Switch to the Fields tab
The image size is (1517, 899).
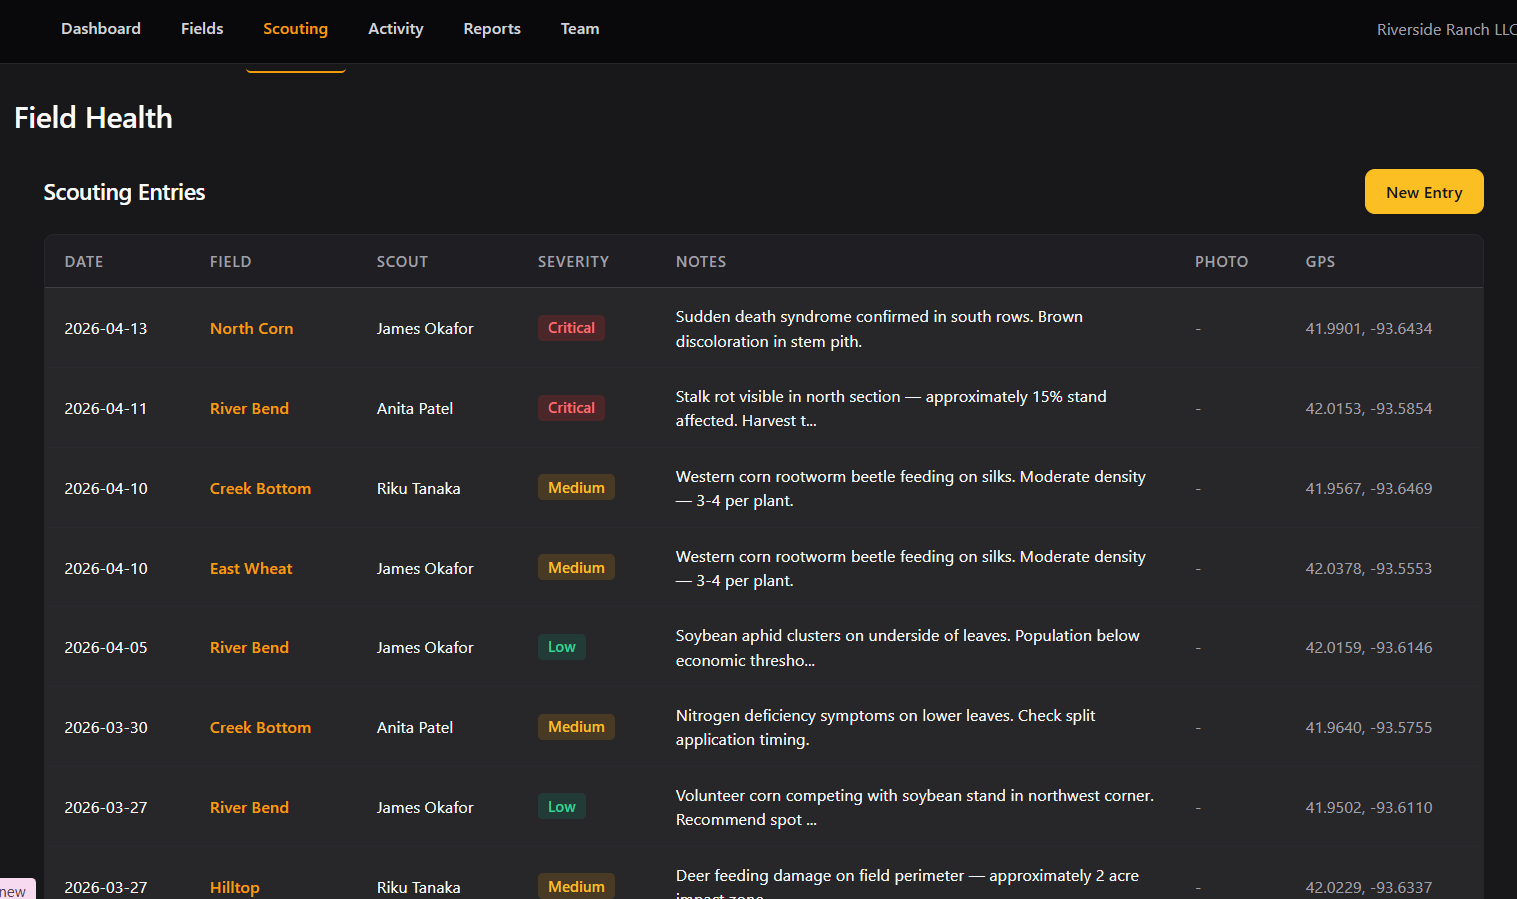pyautogui.click(x=202, y=29)
